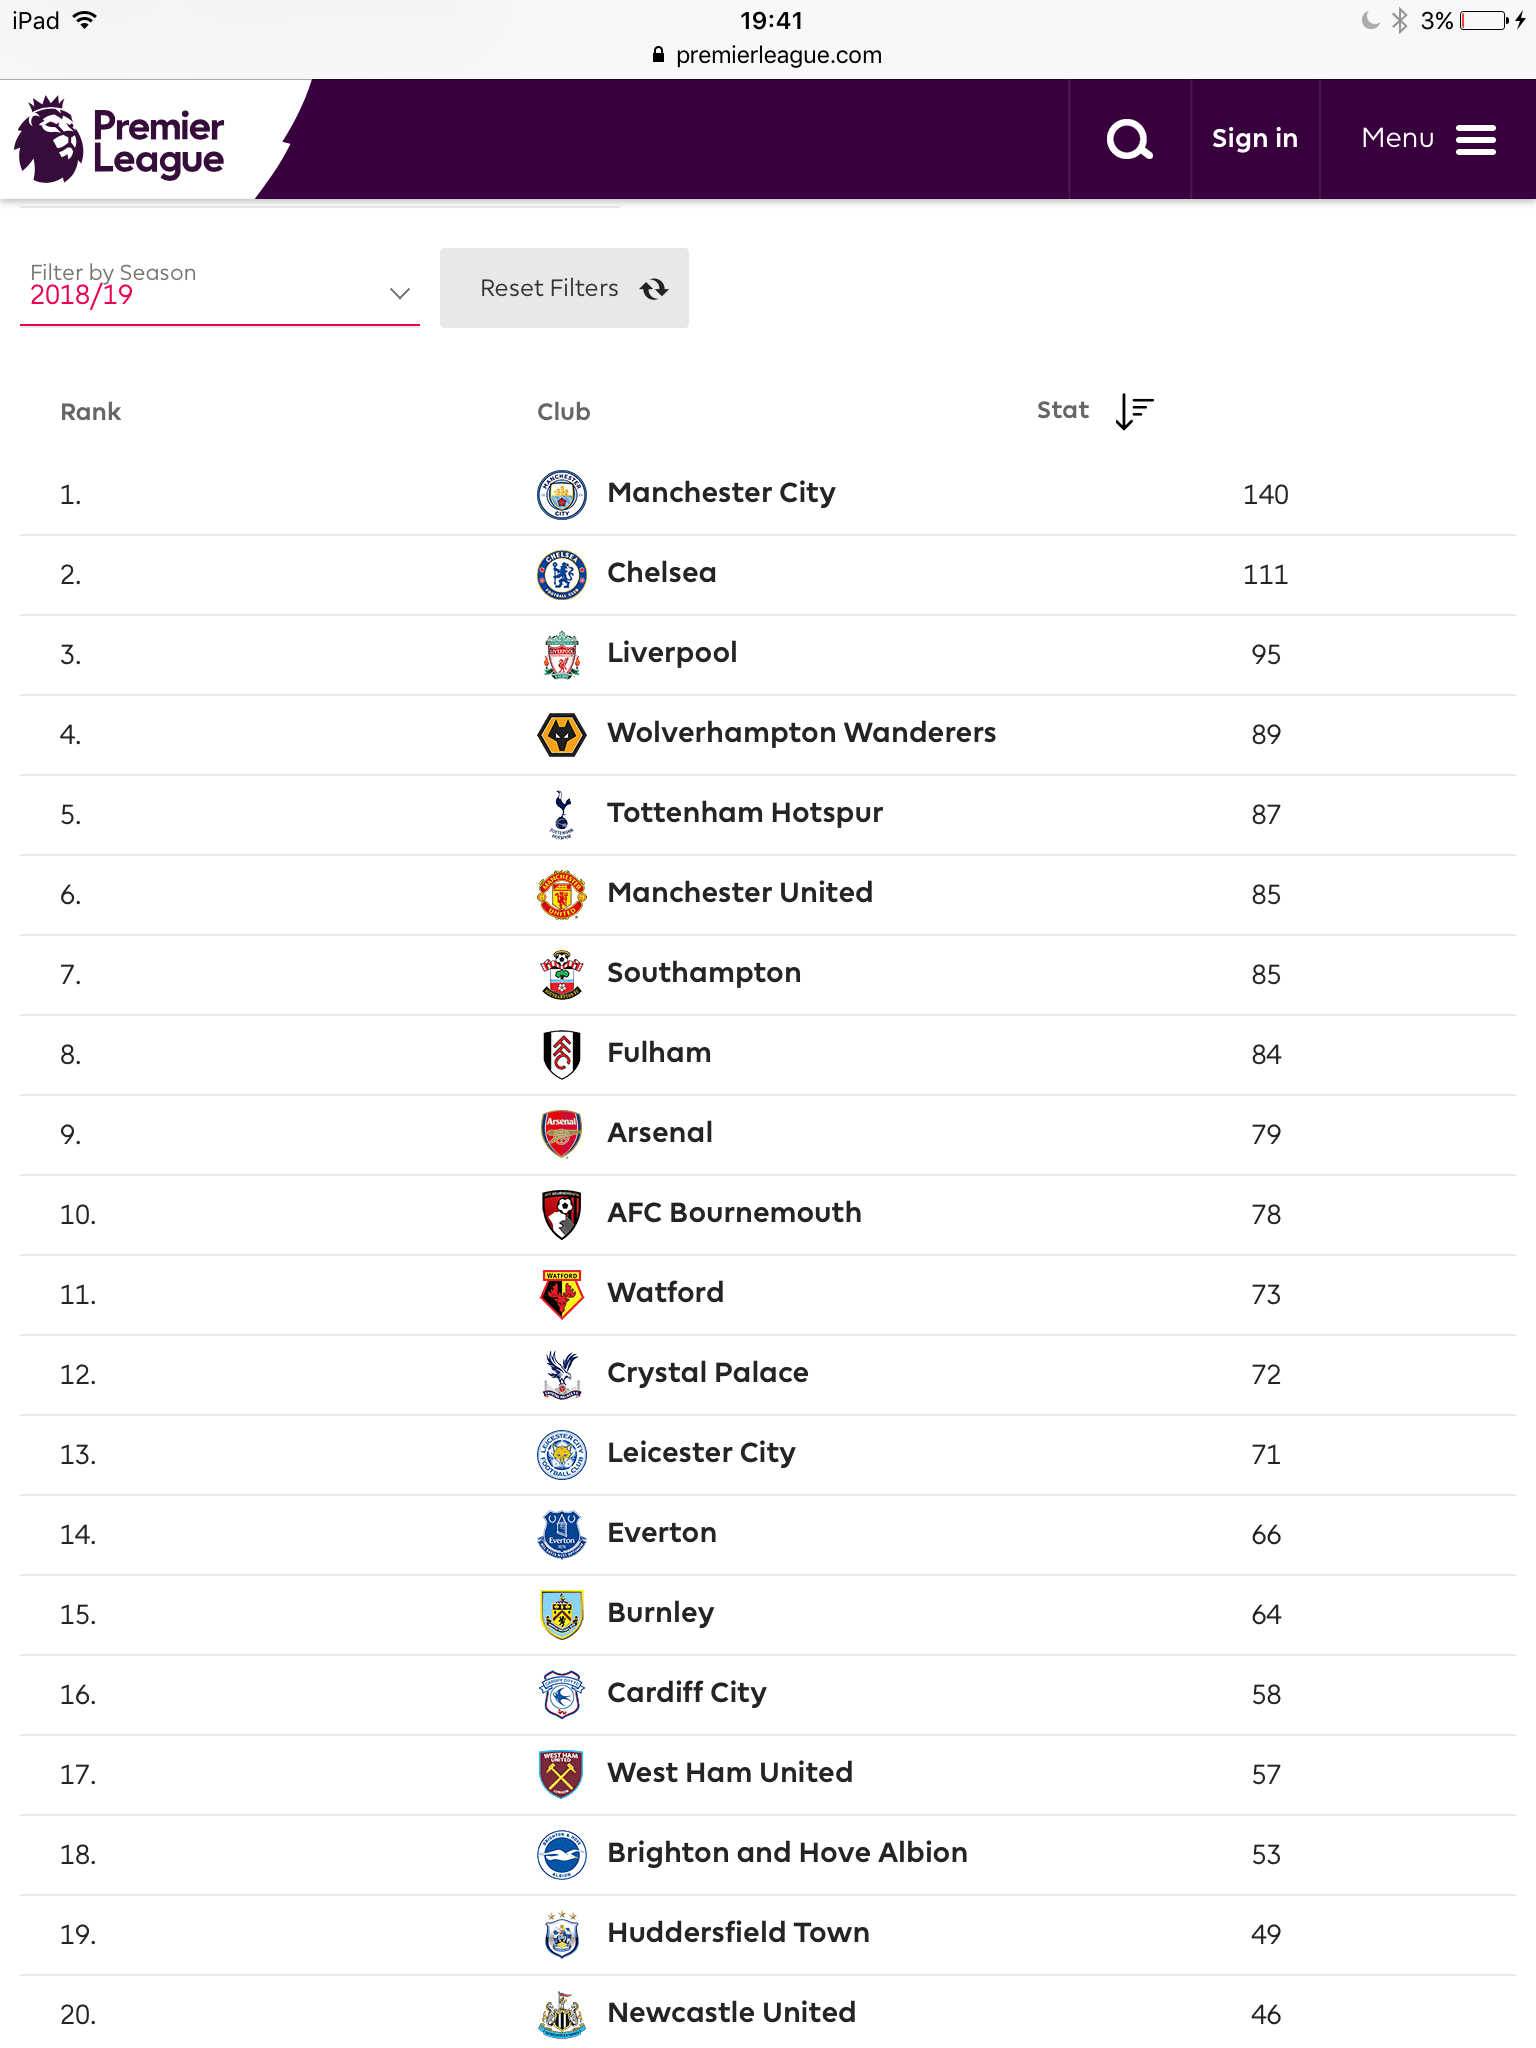This screenshot has height=2048, width=1536.
Task: Click Sign in in the header
Action: [x=1255, y=139]
